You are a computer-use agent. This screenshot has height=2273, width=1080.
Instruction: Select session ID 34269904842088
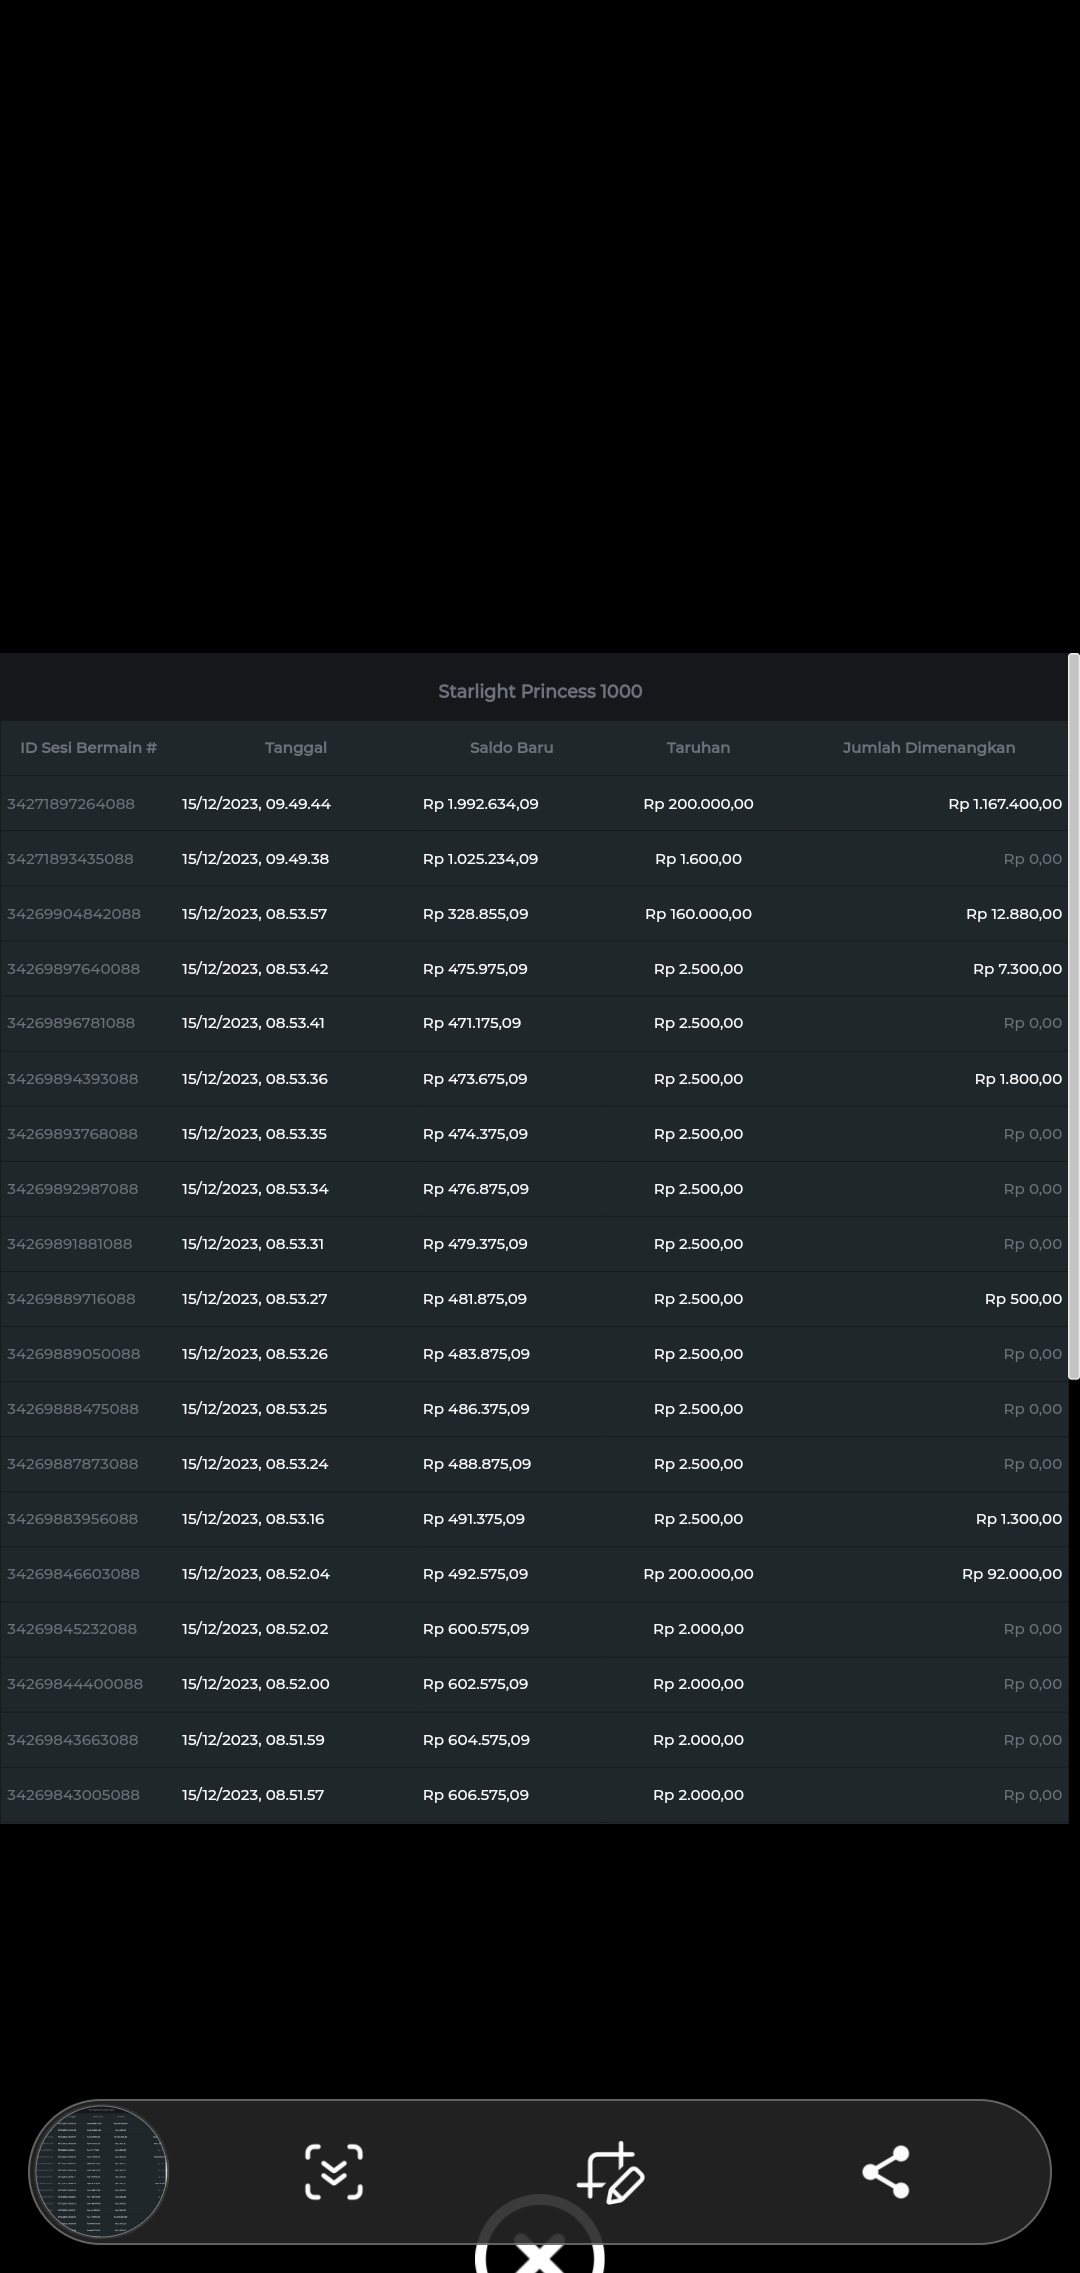[x=74, y=914]
